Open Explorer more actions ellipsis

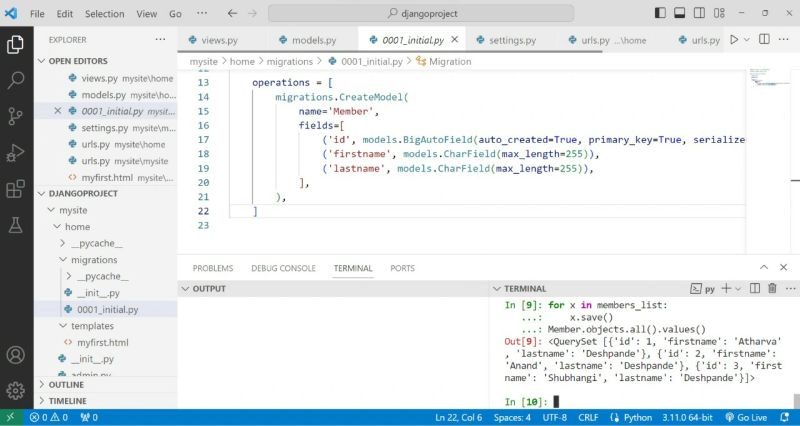(x=160, y=39)
